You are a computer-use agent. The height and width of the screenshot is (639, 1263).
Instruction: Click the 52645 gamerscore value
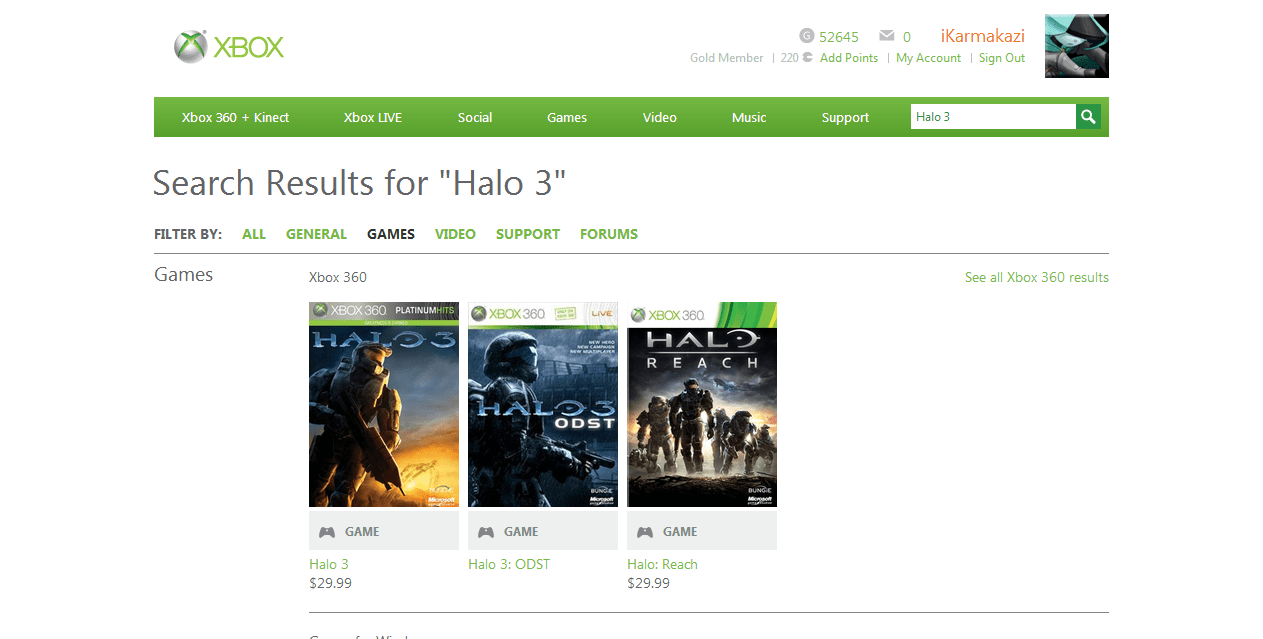tap(839, 37)
